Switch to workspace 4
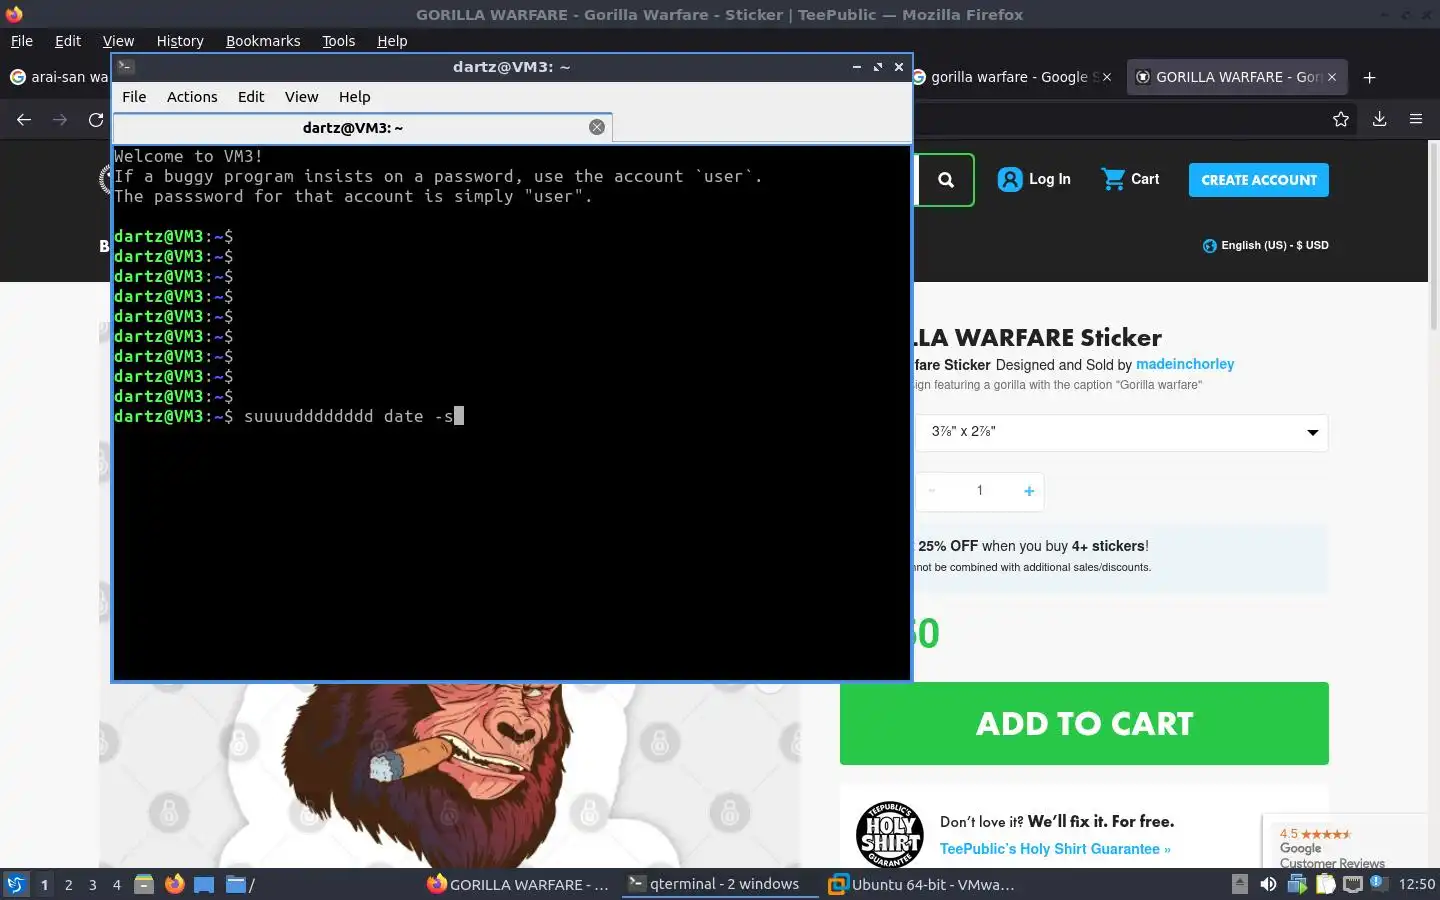Image resolution: width=1440 pixels, height=900 pixels. [117, 884]
